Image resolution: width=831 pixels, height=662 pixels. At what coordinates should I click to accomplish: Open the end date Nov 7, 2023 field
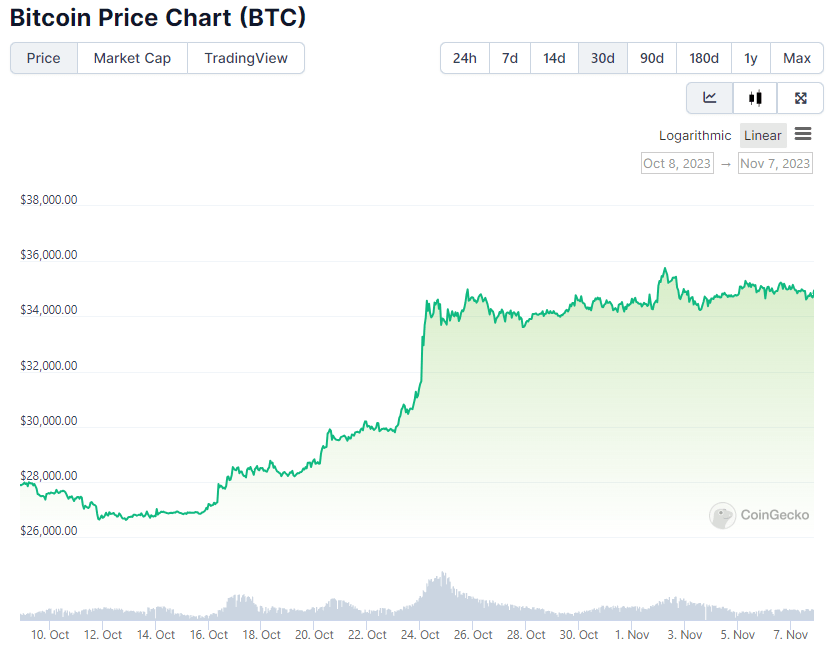point(775,163)
